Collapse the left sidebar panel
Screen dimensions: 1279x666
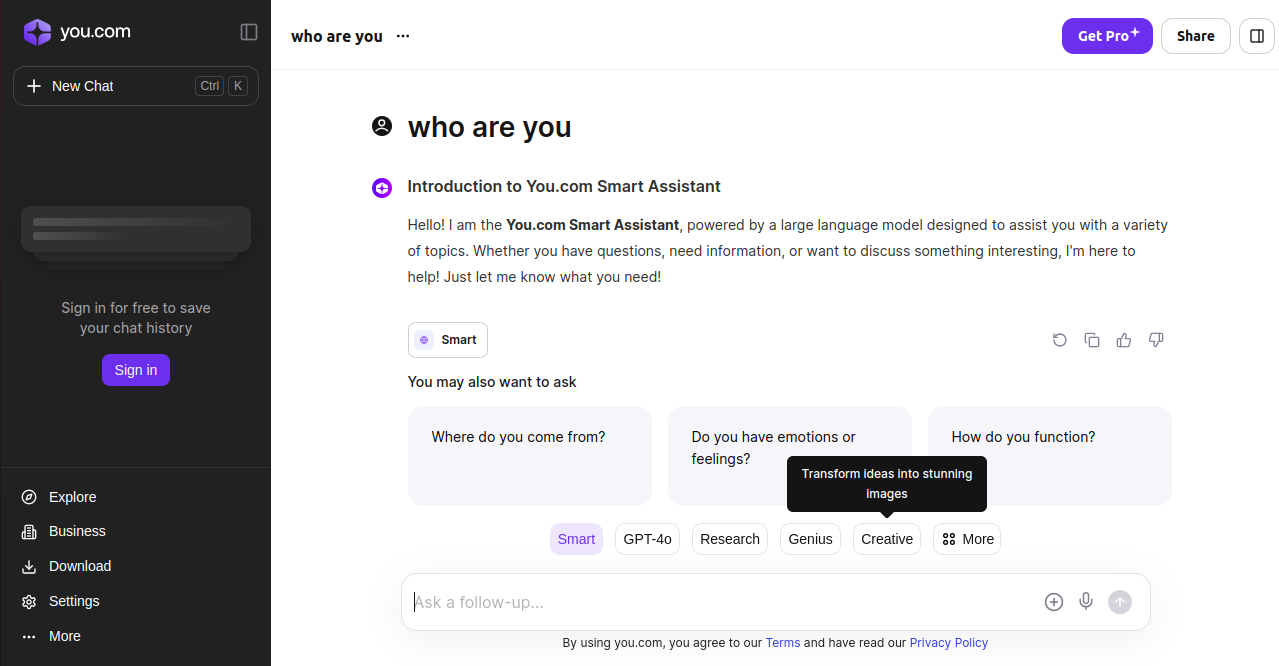pyautogui.click(x=249, y=32)
